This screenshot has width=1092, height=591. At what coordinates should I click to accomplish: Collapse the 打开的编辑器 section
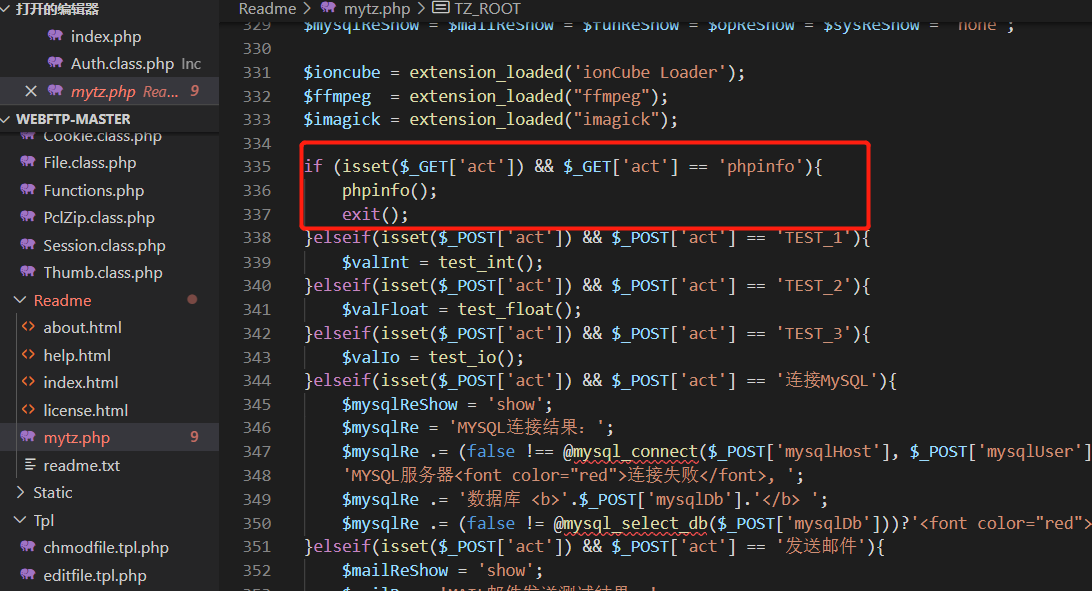click(x=7, y=9)
